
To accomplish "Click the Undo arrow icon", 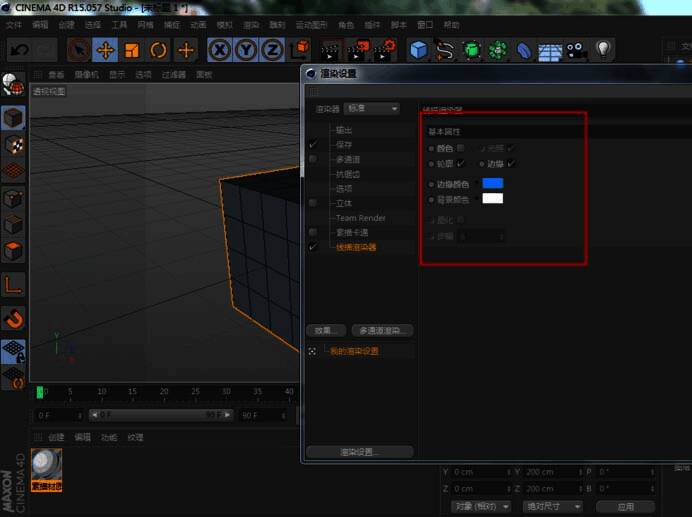I will point(19,49).
